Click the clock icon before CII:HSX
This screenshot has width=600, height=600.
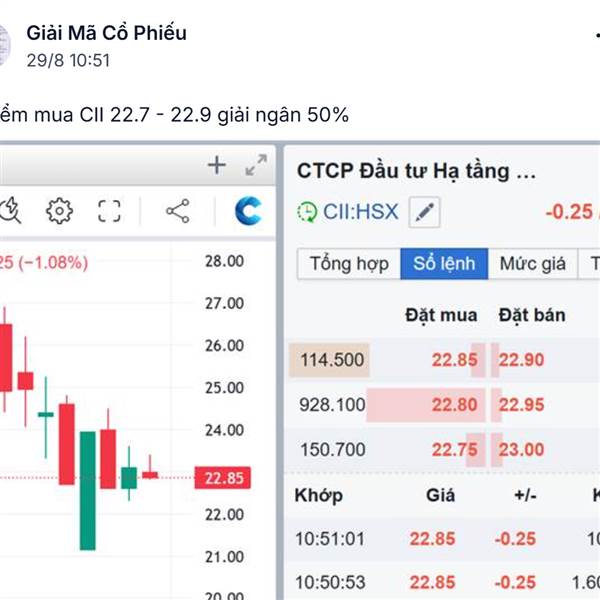(306, 212)
